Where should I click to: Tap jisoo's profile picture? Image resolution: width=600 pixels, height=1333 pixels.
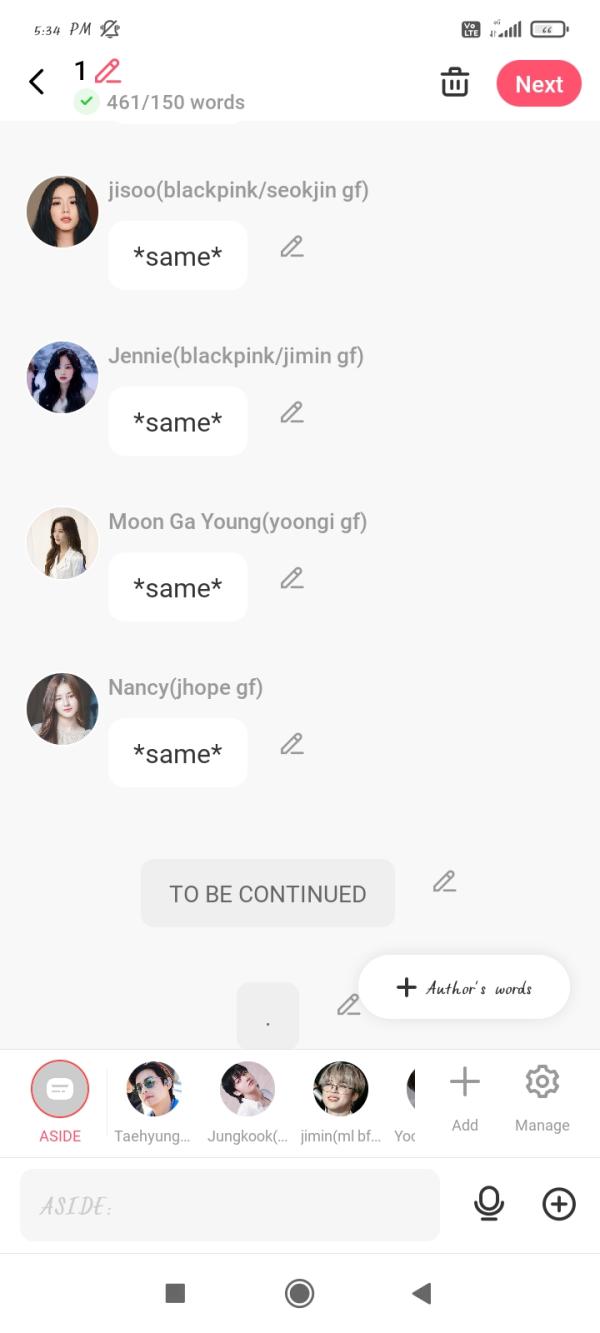click(62, 212)
